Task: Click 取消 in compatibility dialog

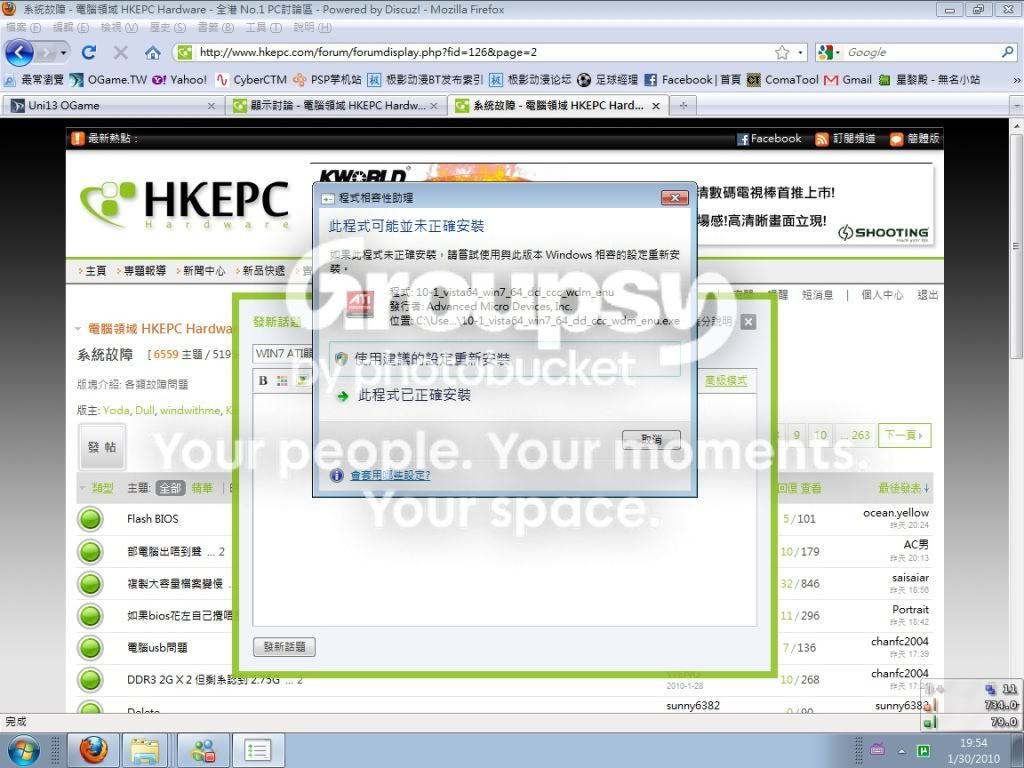Action: [651, 440]
